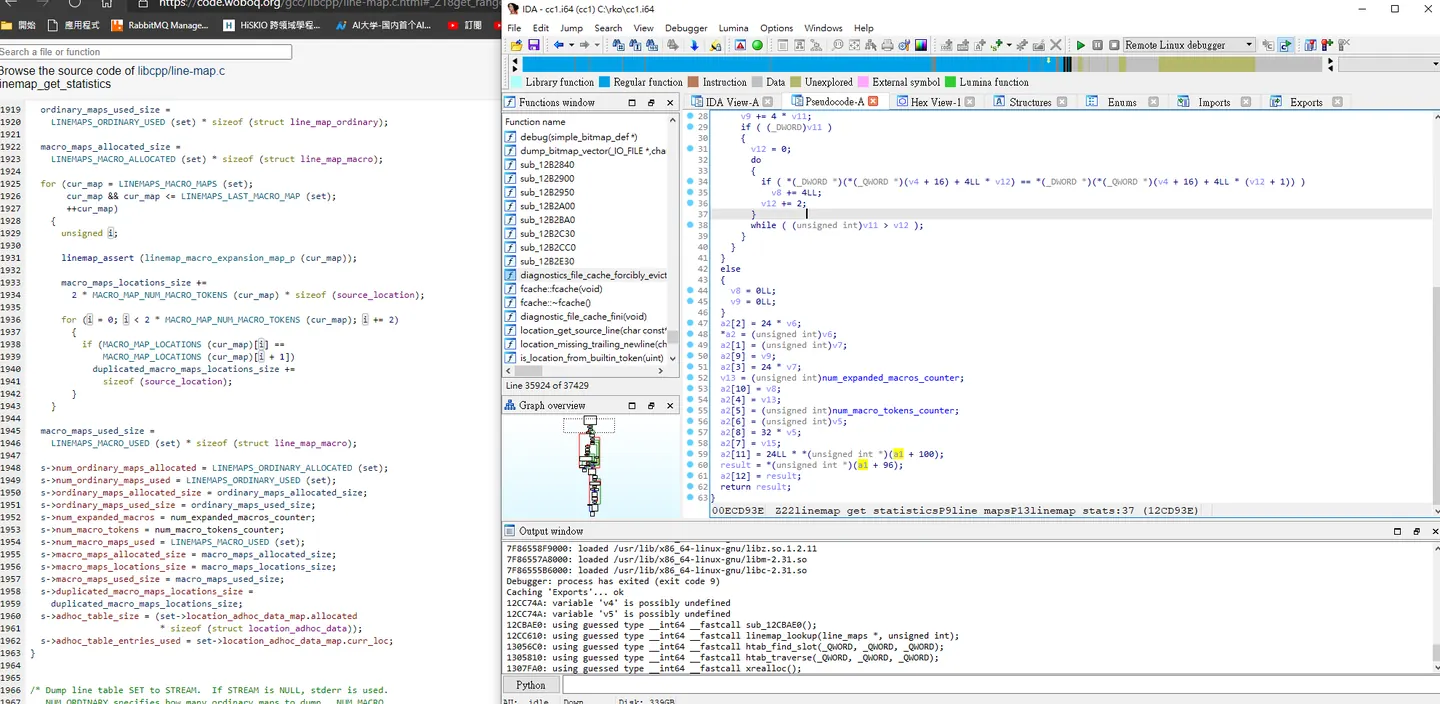The width and height of the screenshot is (1440, 704).
Task: Click the Terminate process stop icon
Action: (x=1114, y=45)
